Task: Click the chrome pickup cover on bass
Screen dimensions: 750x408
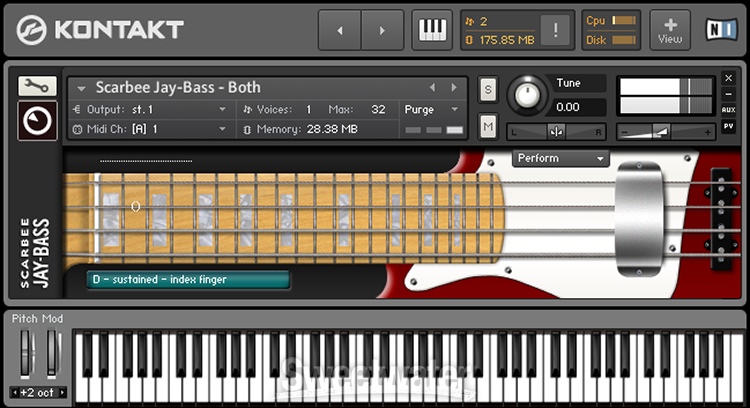Action: [x=639, y=219]
